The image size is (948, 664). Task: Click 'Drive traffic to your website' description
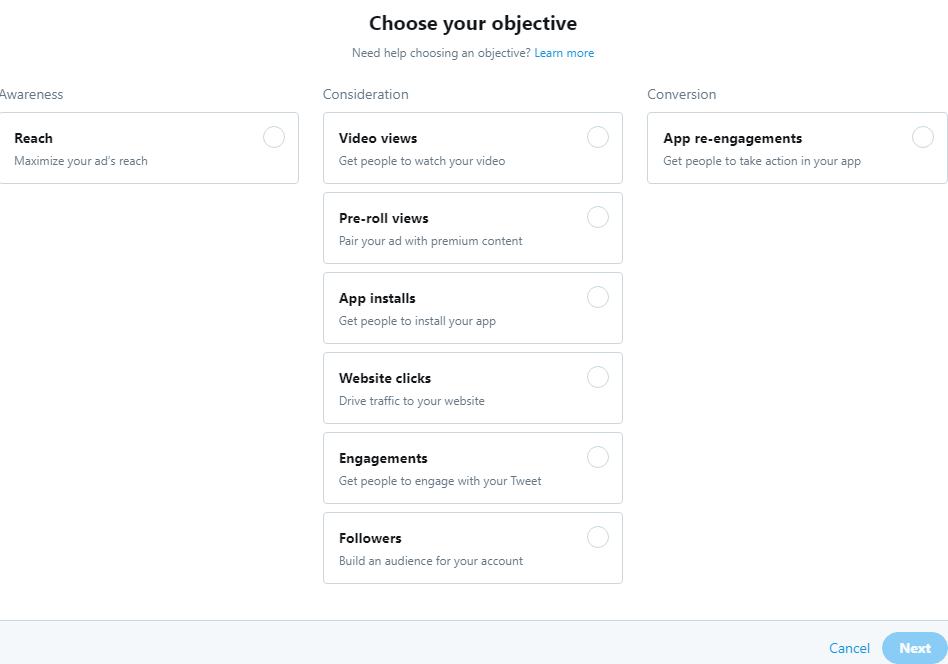(412, 401)
